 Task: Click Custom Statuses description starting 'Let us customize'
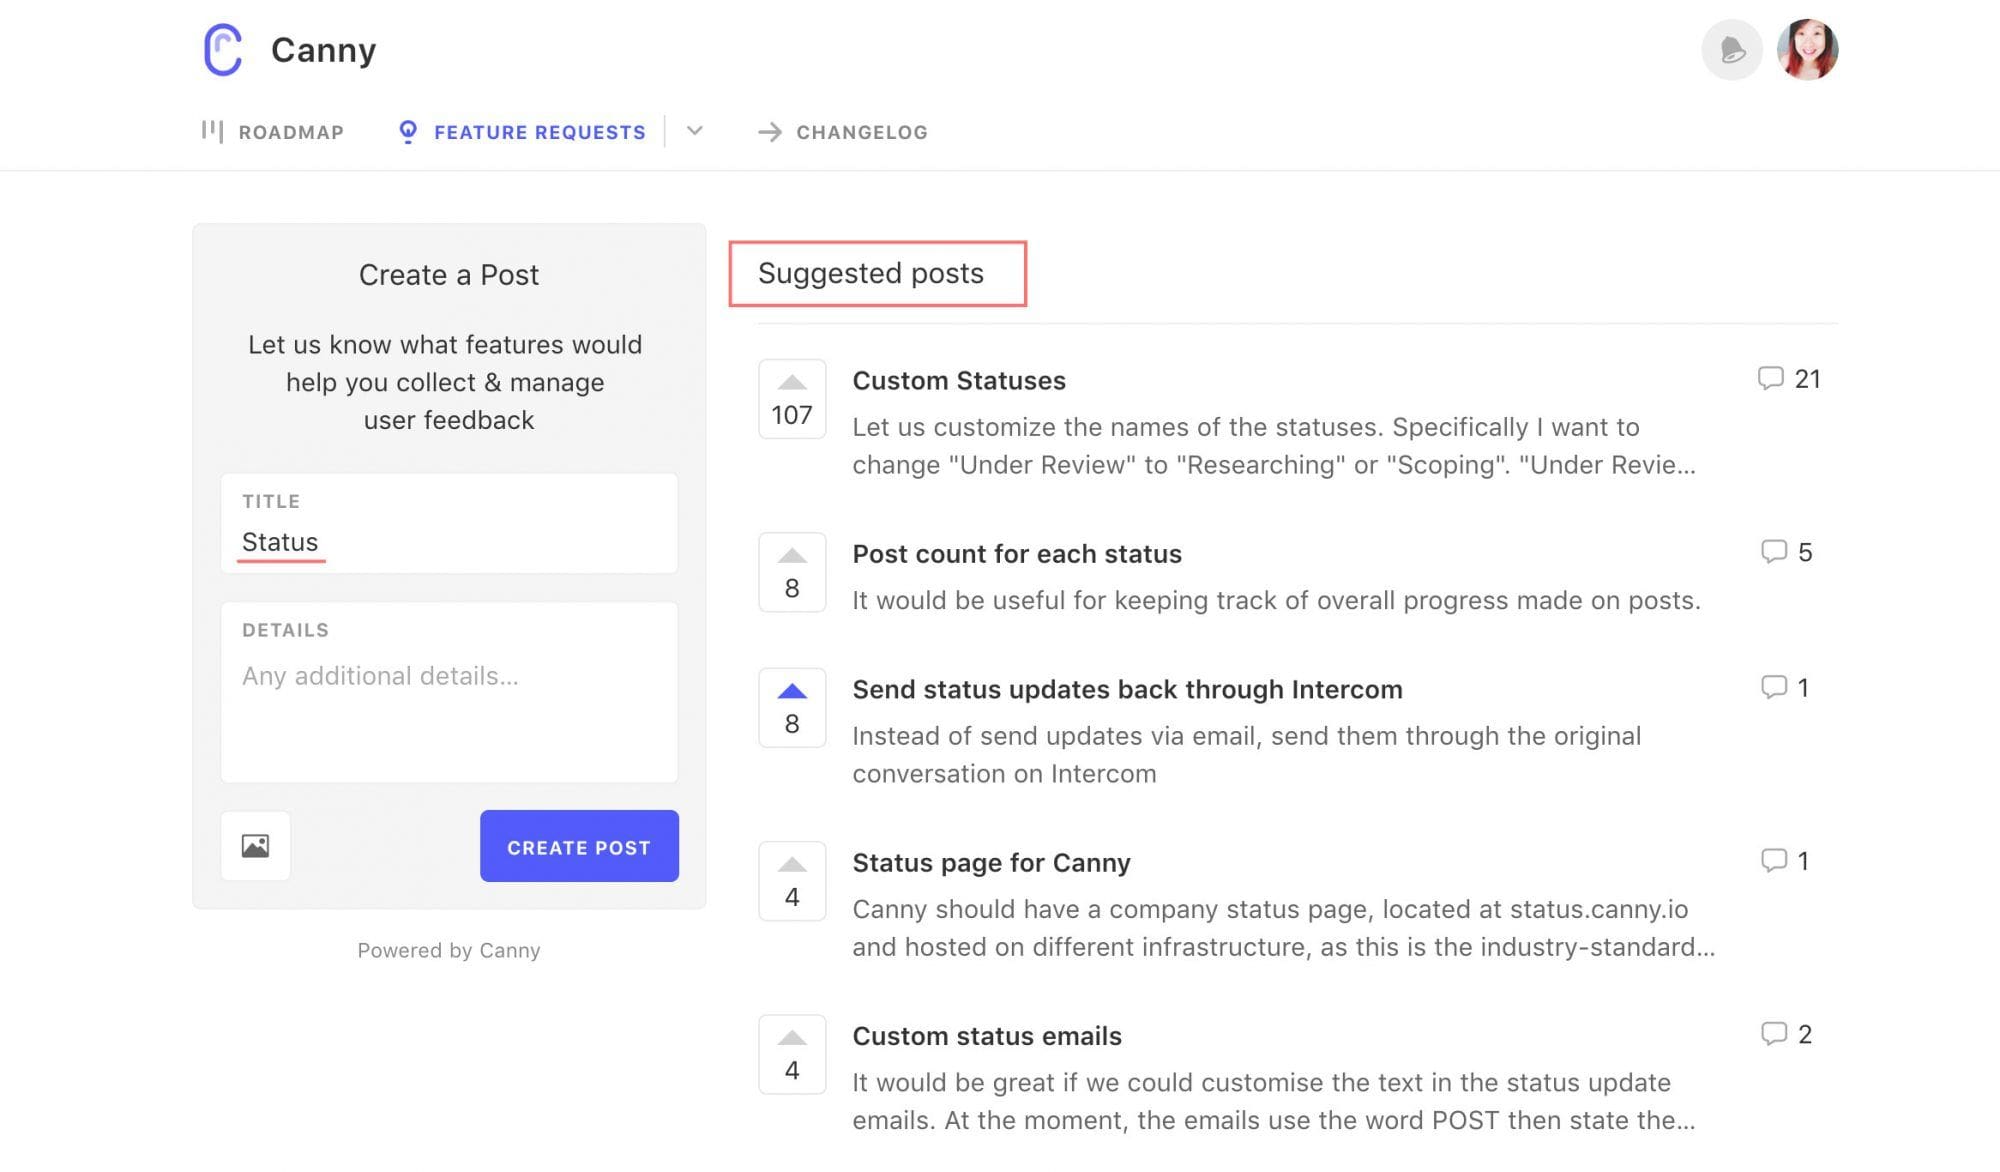tap(1274, 446)
